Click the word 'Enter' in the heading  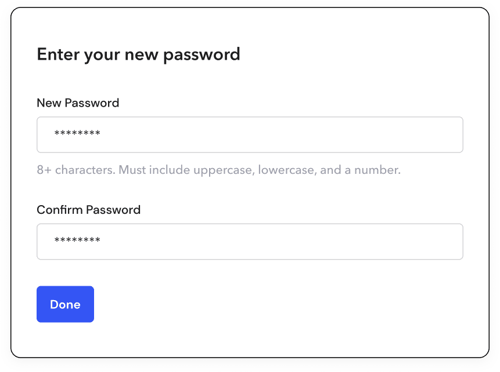58,54
